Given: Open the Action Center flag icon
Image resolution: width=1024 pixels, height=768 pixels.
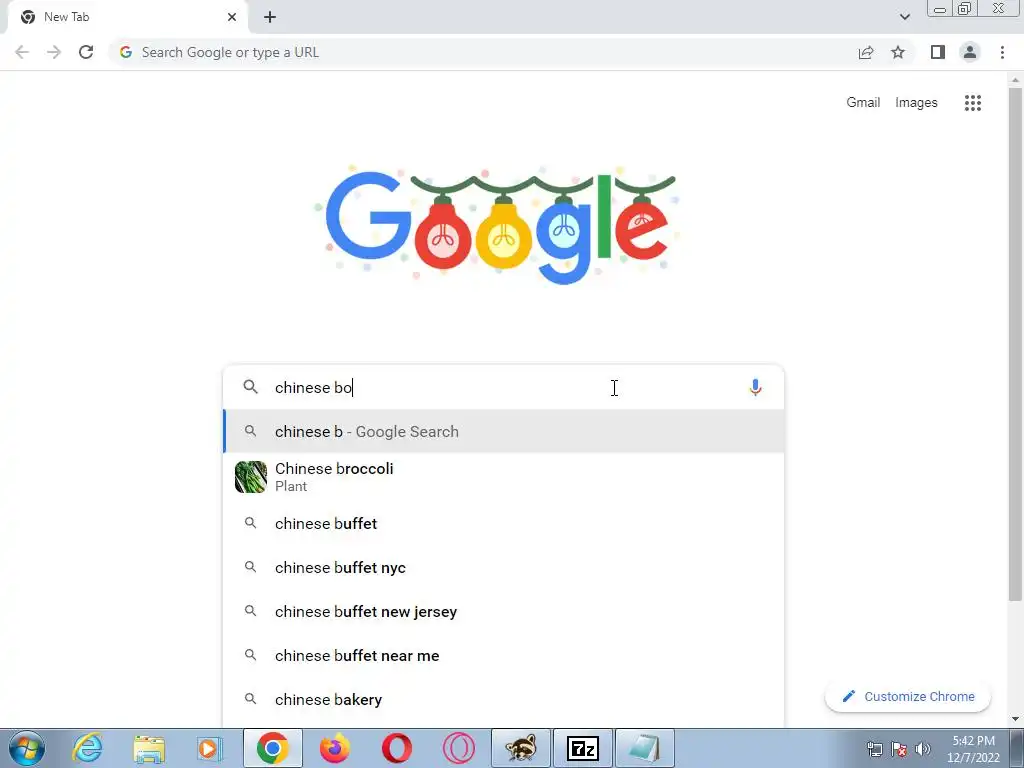Looking at the screenshot, I should [x=899, y=748].
